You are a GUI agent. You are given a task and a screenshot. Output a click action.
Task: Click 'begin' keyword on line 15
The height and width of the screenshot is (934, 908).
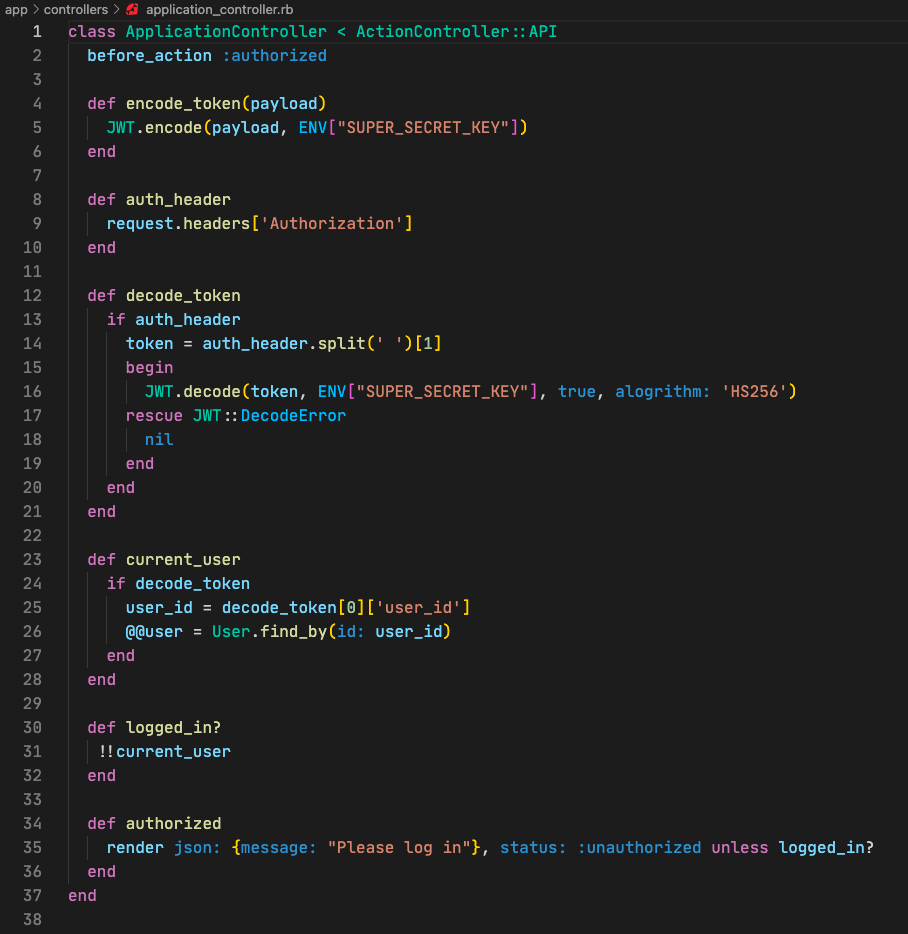pyautogui.click(x=150, y=368)
